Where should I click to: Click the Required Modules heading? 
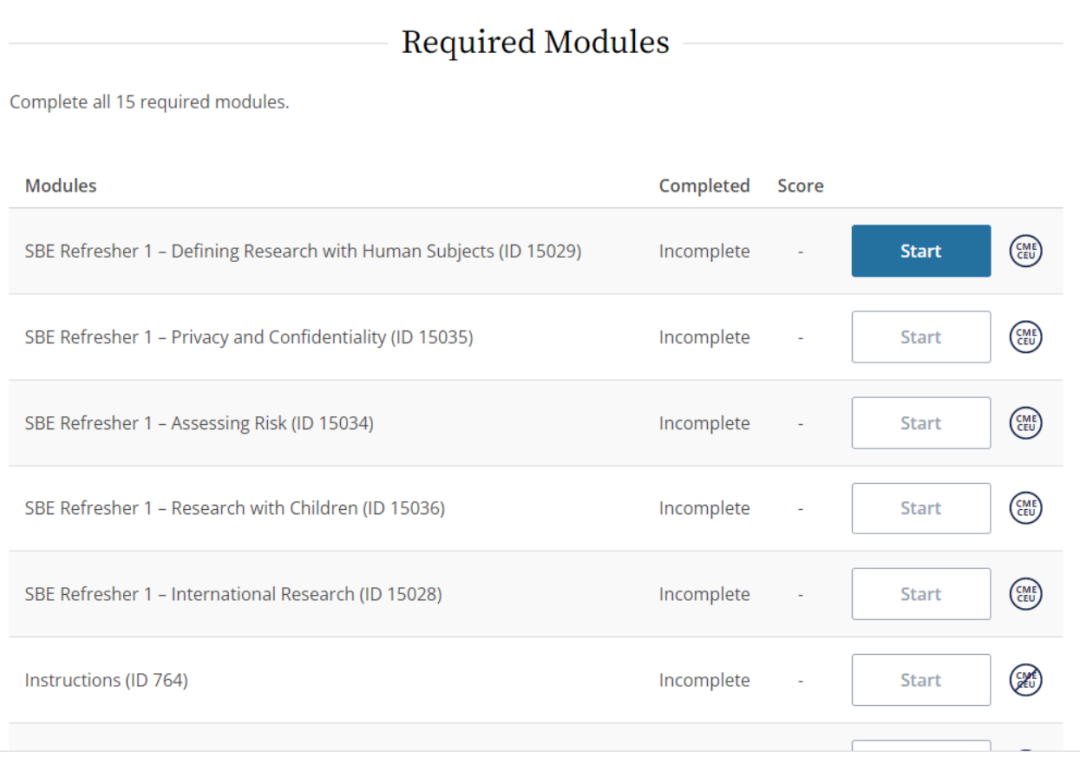pos(535,42)
